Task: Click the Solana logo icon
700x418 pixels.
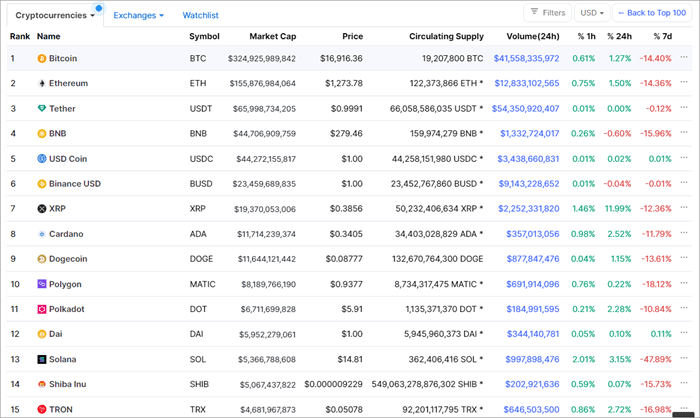Action: [x=42, y=359]
